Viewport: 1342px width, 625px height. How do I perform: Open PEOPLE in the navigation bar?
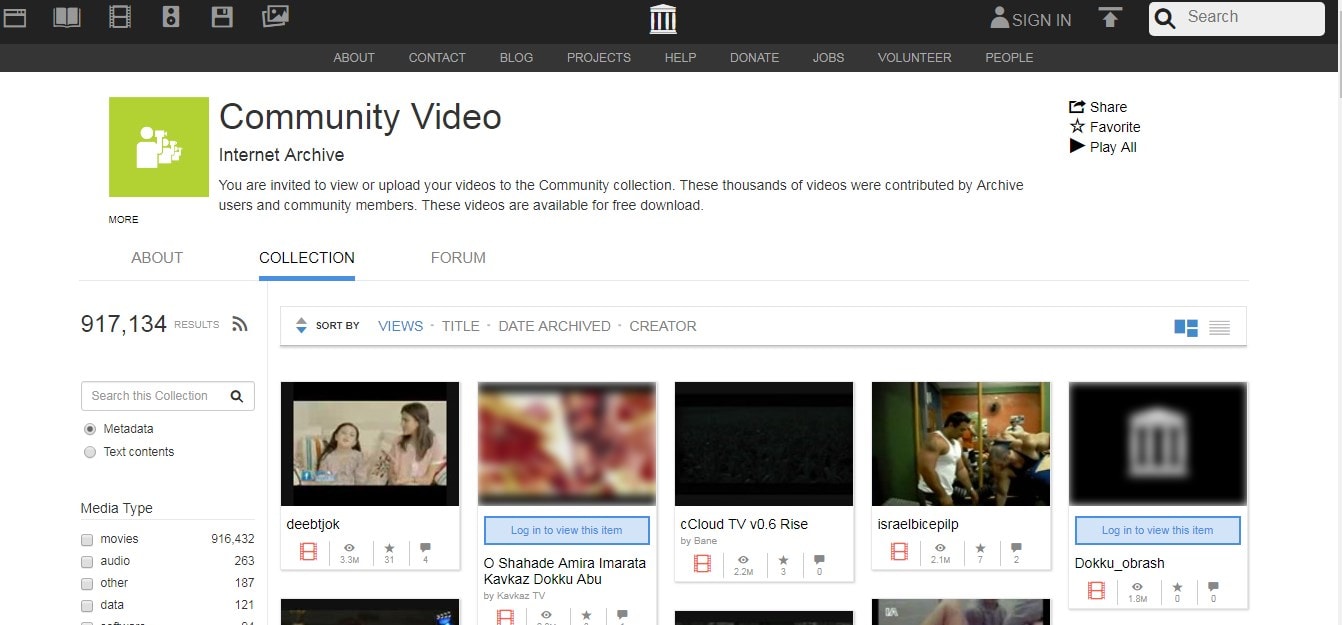1009,58
